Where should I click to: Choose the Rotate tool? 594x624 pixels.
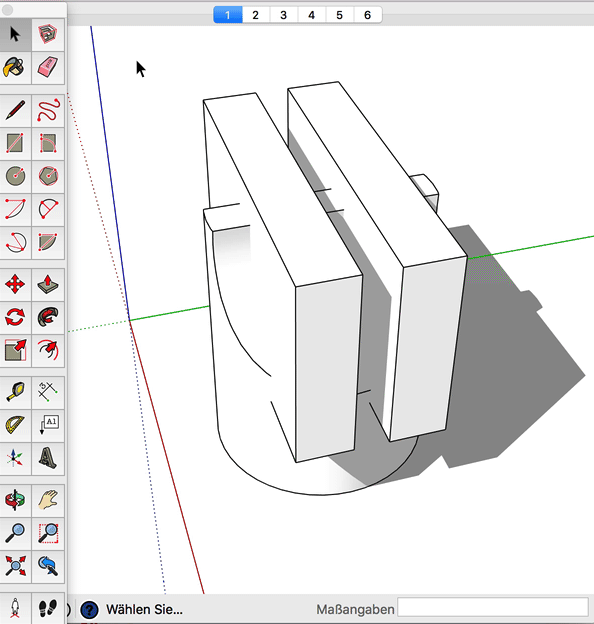15,317
